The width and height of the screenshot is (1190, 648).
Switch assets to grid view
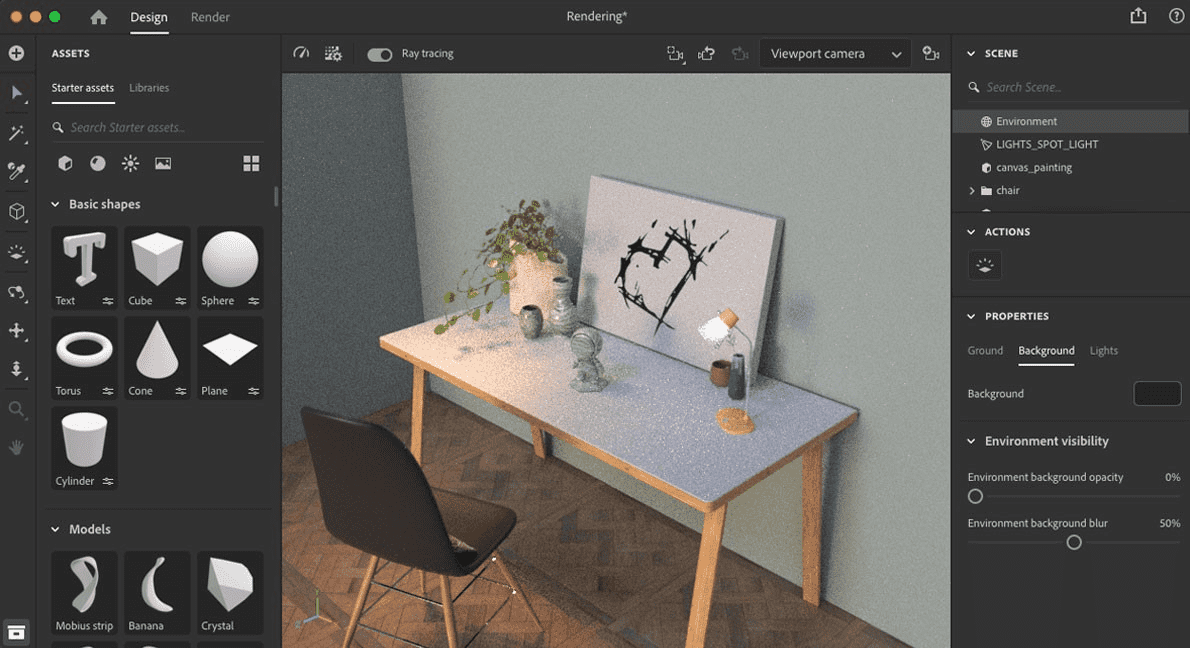point(251,163)
